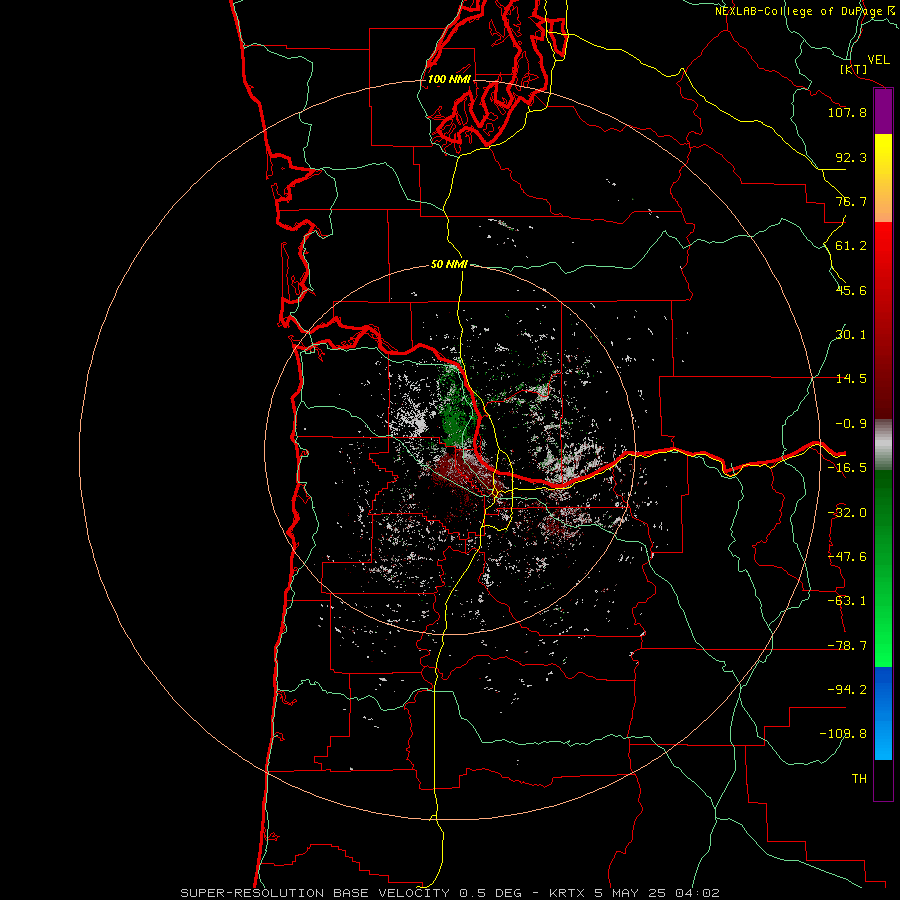900x900 pixels.
Task: Click the -32.0 velocity scale value
Action: pos(847,513)
